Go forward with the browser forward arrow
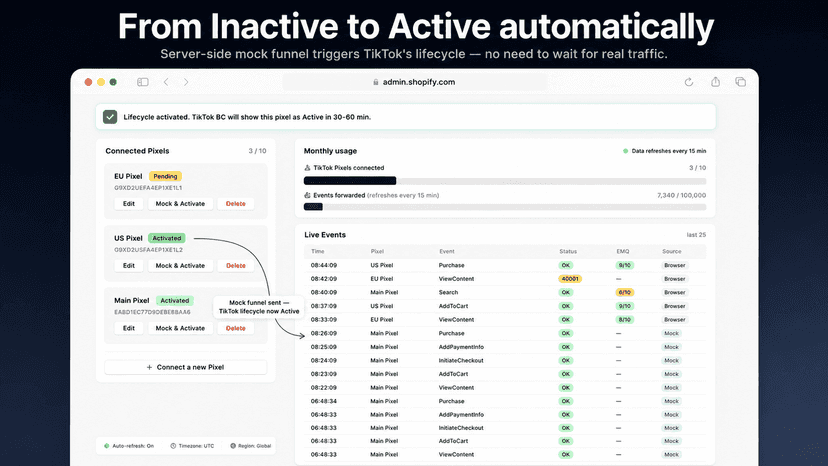Viewport: 828px width, 466px height. tap(186, 82)
